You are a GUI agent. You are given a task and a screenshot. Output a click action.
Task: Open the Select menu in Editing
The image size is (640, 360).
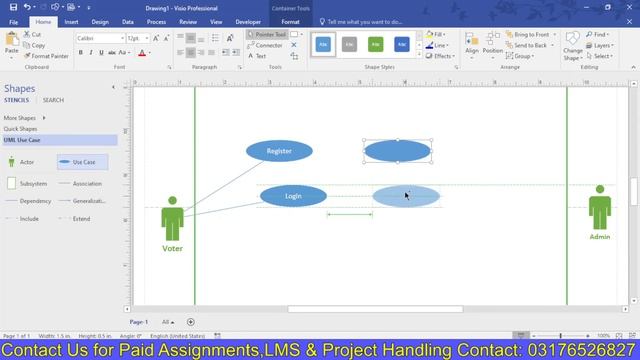click(599, 56)
